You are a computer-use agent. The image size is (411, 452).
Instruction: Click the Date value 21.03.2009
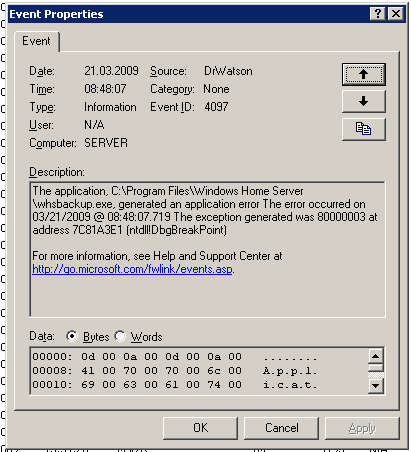tap(111, 71)
